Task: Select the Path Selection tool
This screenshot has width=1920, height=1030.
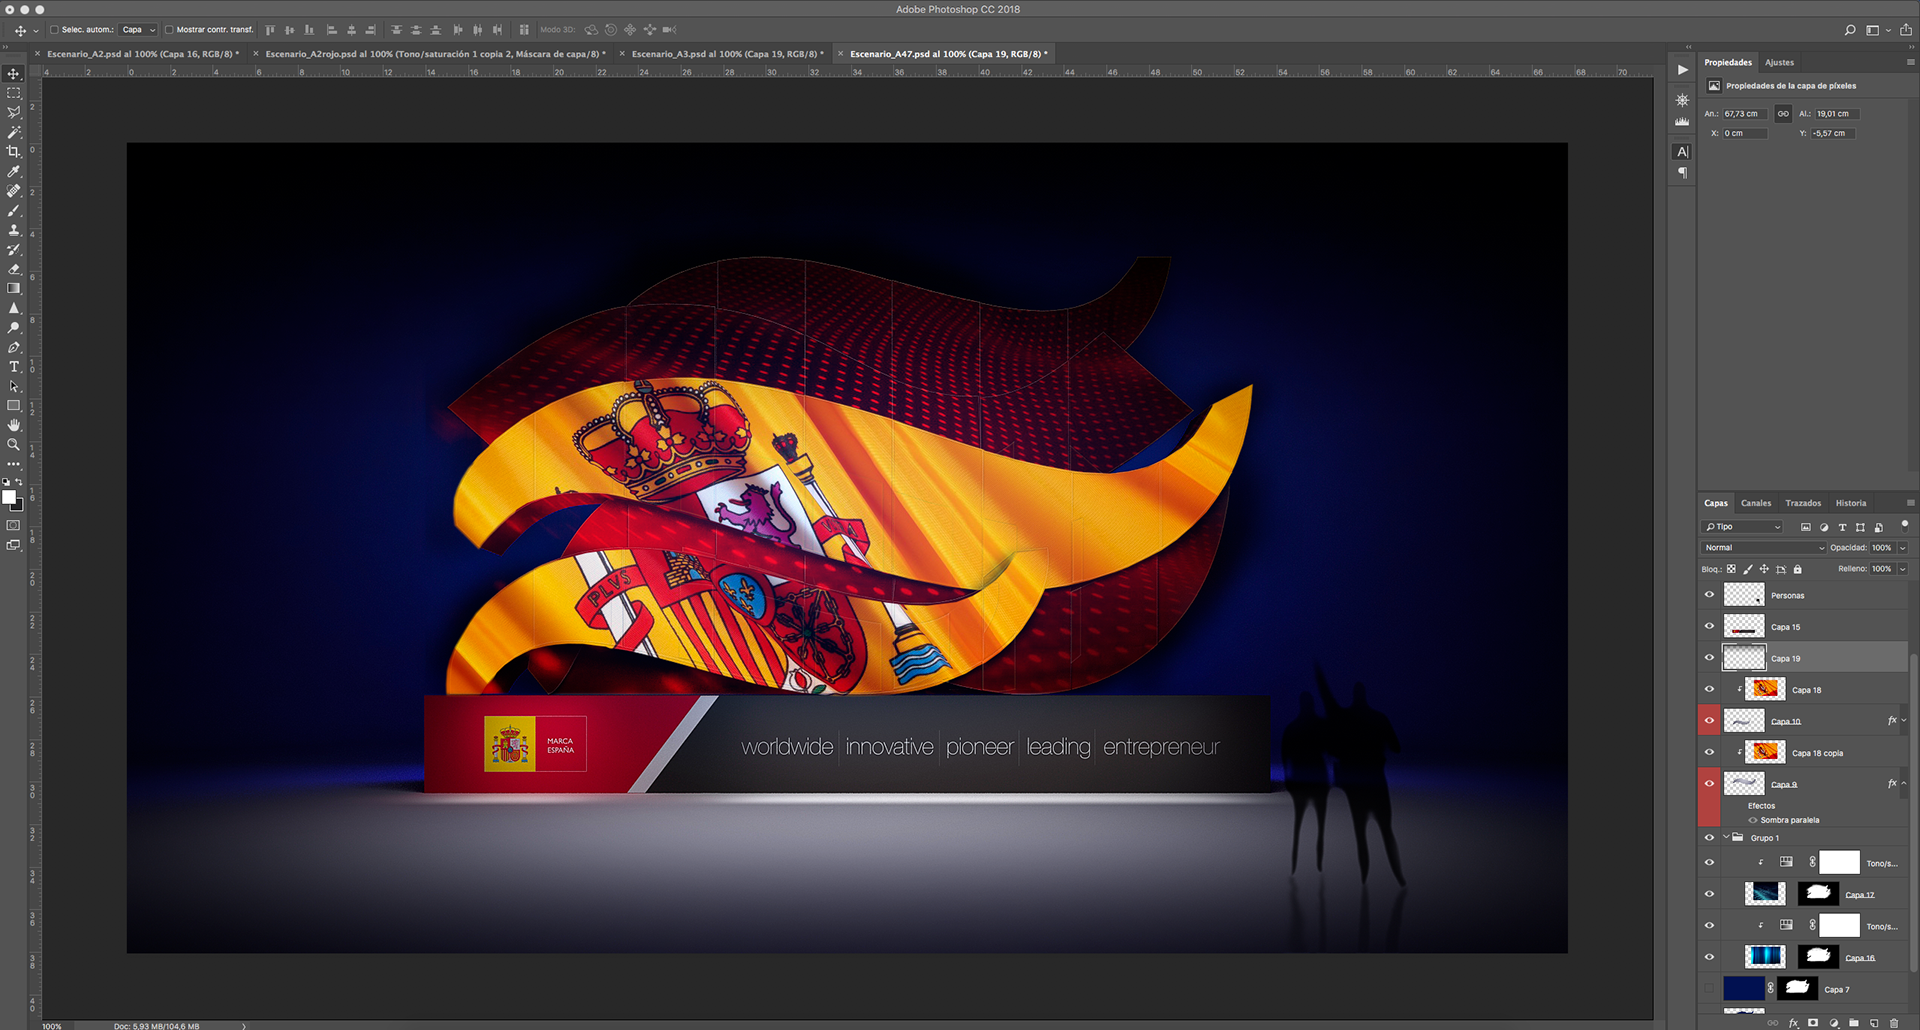Action: pyautogui.click(x=14, y=386)
